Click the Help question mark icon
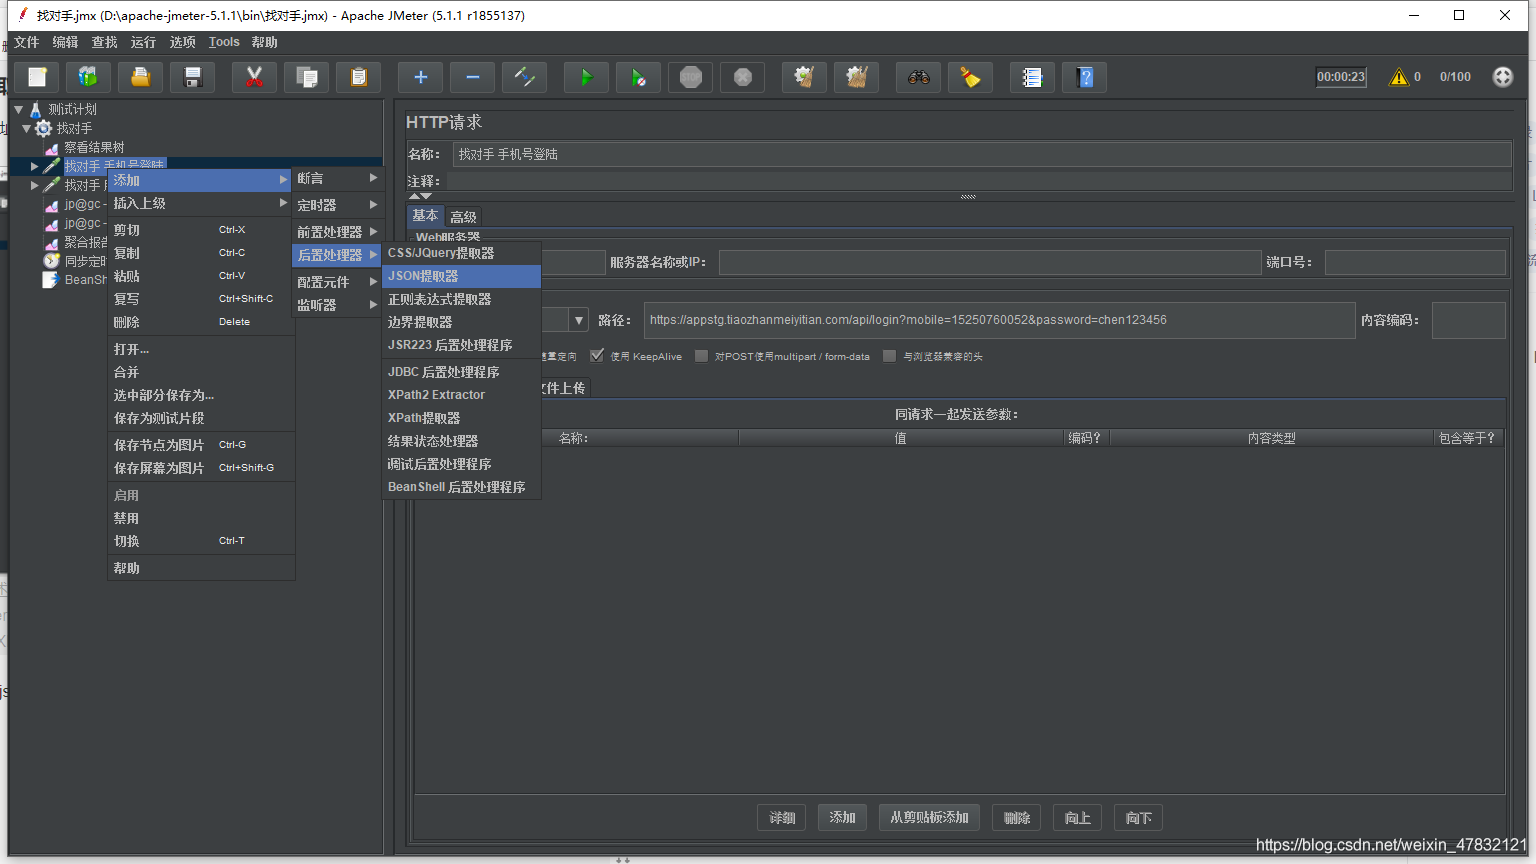The image size is (1536, 864). pos(1084,77)
